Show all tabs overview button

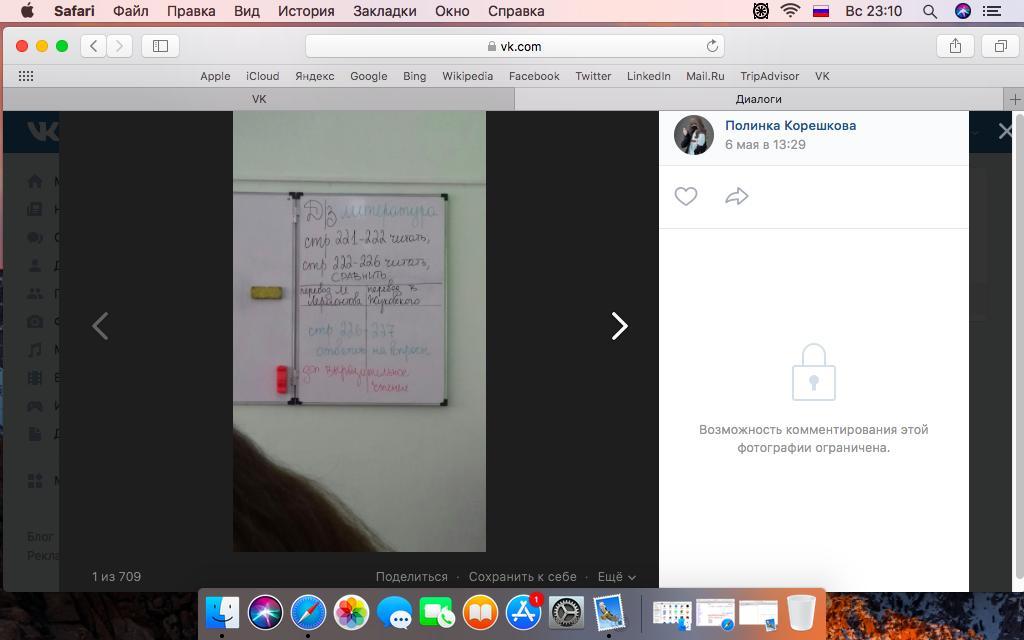1000,46
